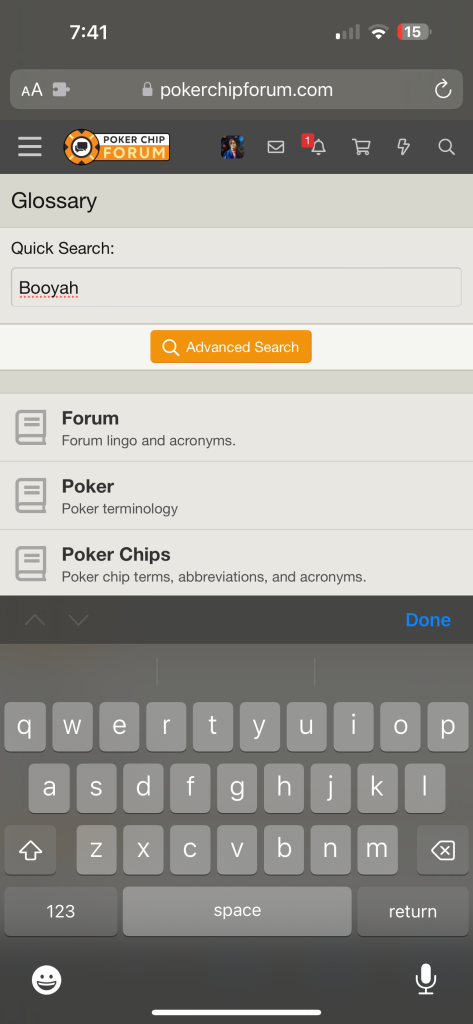Click the Poker Chip Forum logo
The height and width of the screenshot is (1024, 473).
pos(117,146)
